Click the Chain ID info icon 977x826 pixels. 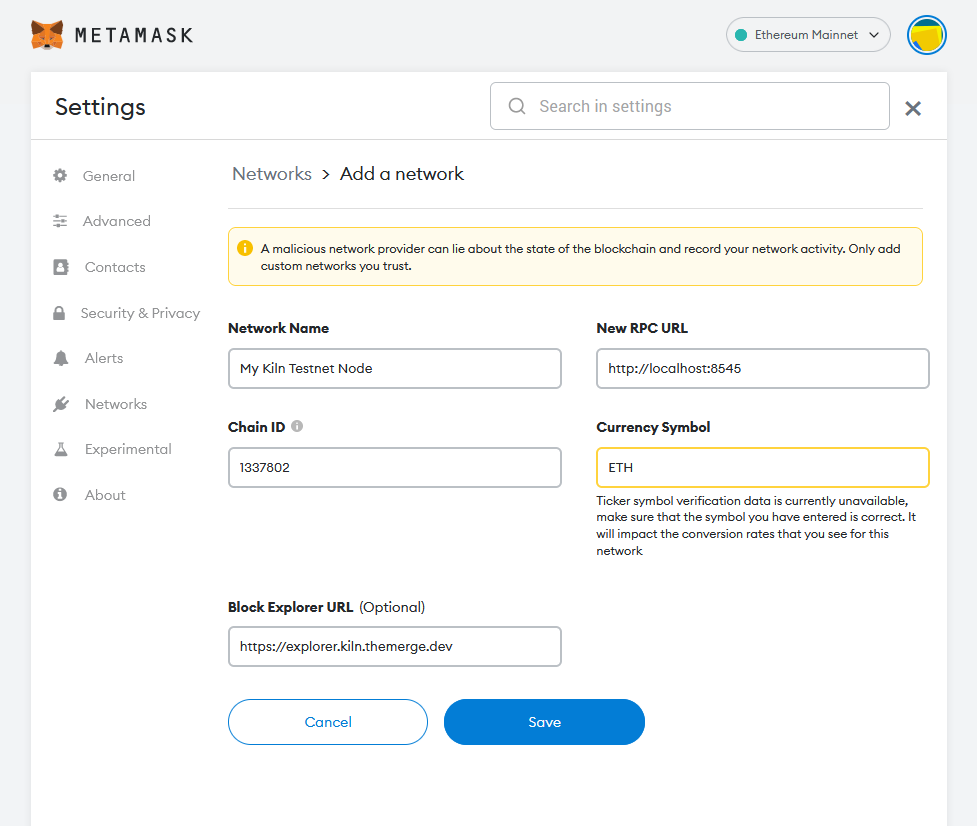297,426
